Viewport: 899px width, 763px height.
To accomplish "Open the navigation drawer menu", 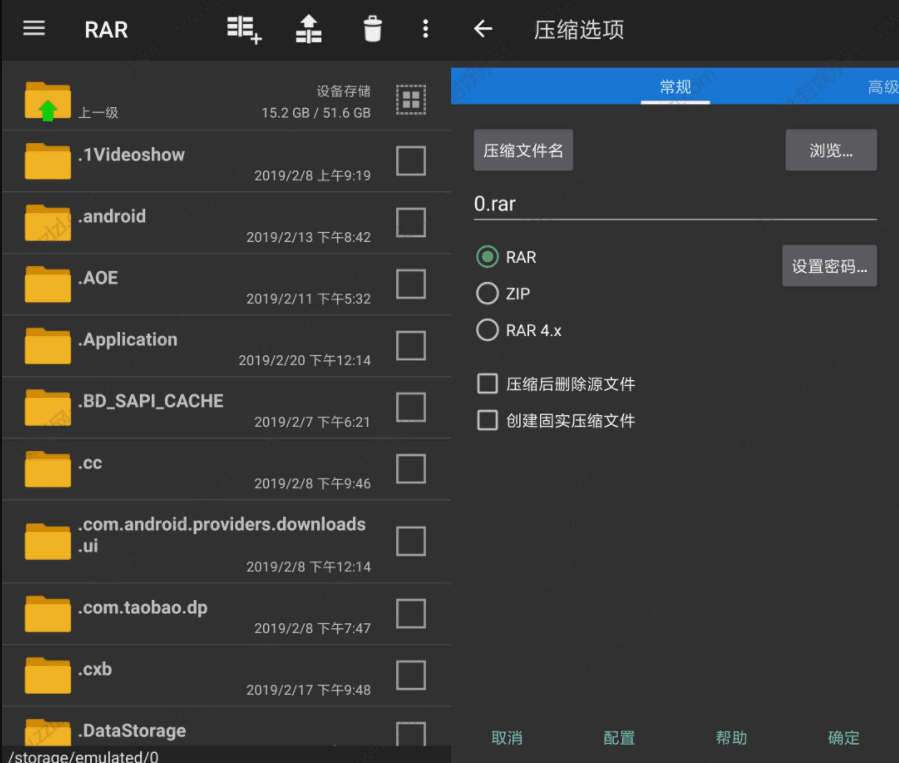I will click(x=33, y=29).
